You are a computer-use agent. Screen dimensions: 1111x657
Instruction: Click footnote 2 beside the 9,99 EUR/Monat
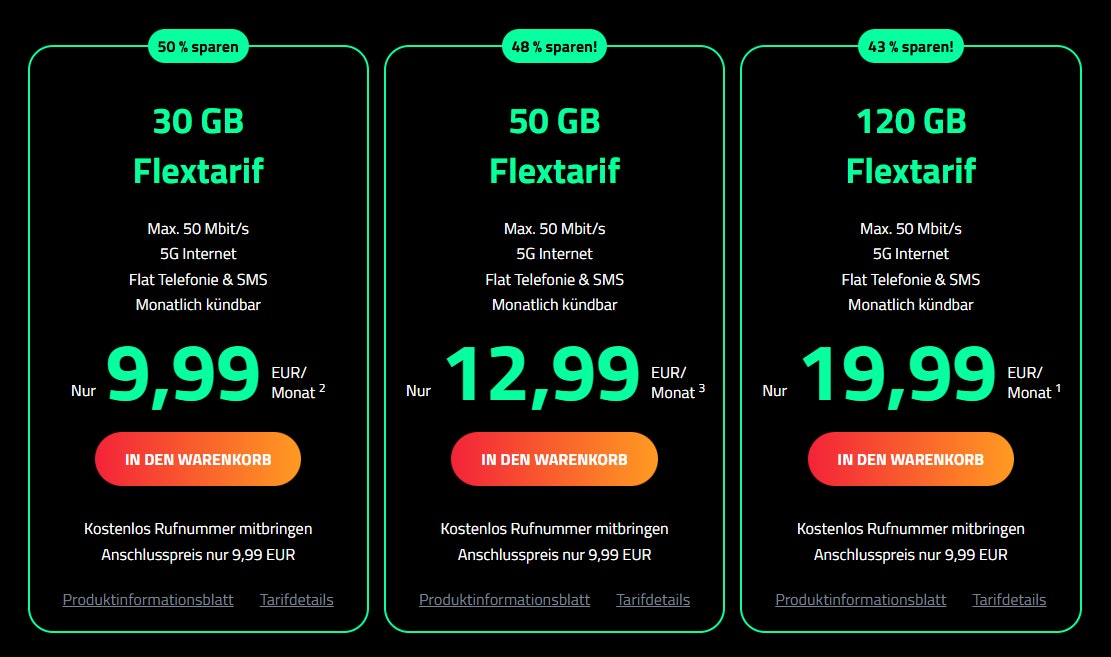(x=322, y=388)
